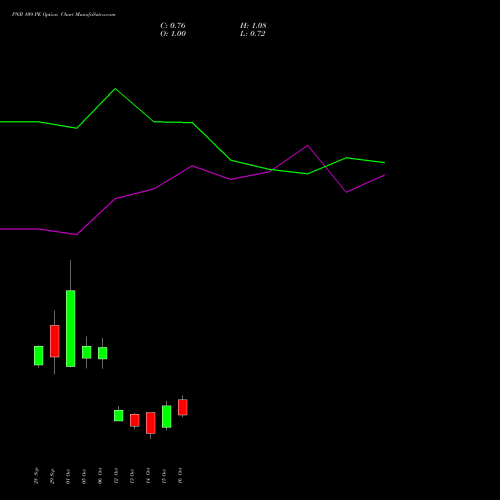The image size is (500, 500).
Task: Select the 06 Oct date label
Action: tap(100, 476)
